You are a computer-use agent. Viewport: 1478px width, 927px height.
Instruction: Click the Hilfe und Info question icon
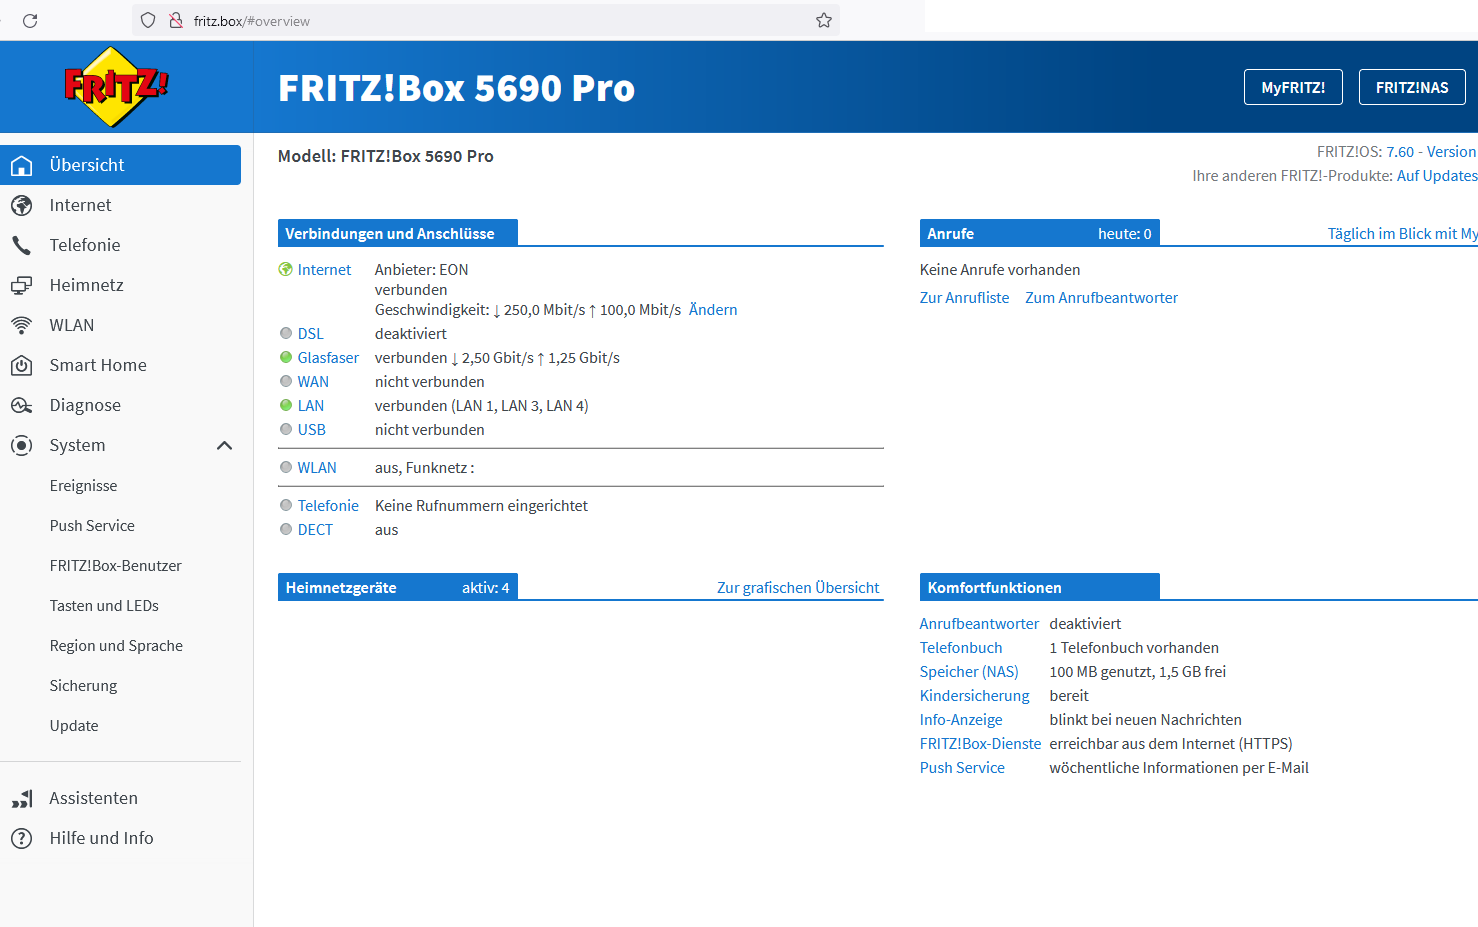tap(21, 838)
